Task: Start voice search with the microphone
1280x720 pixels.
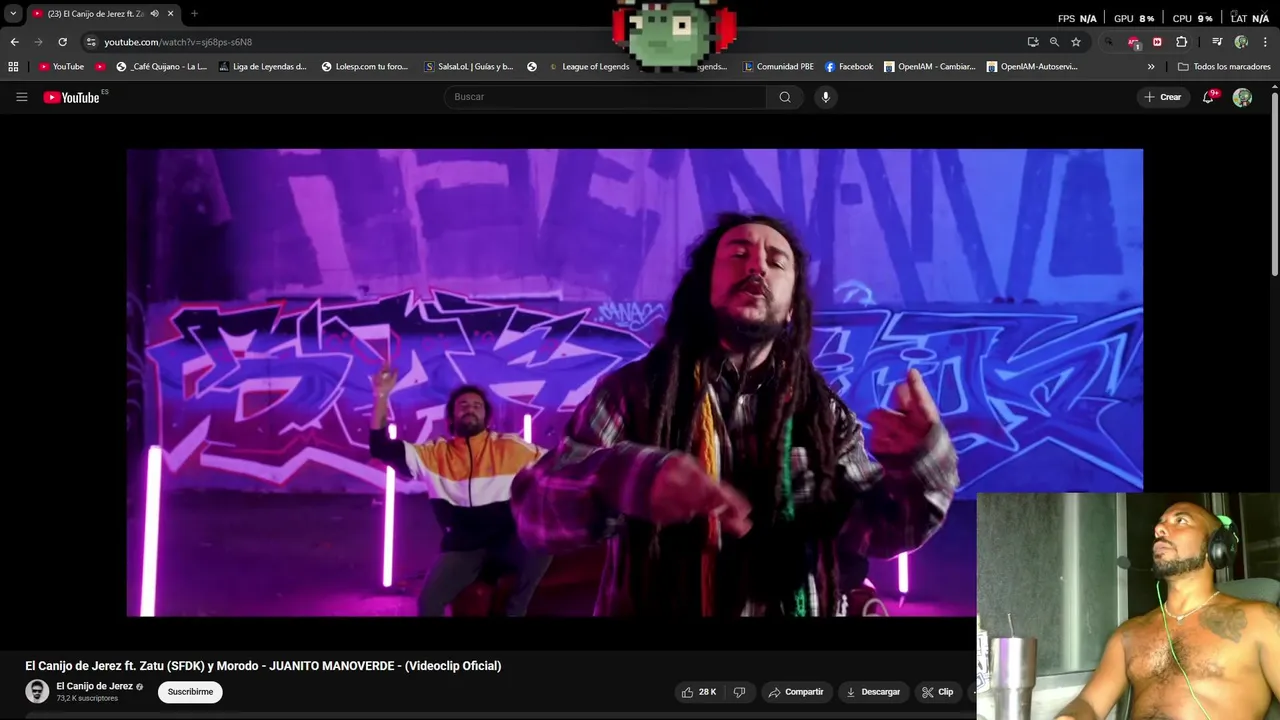Action: point(825,97)
